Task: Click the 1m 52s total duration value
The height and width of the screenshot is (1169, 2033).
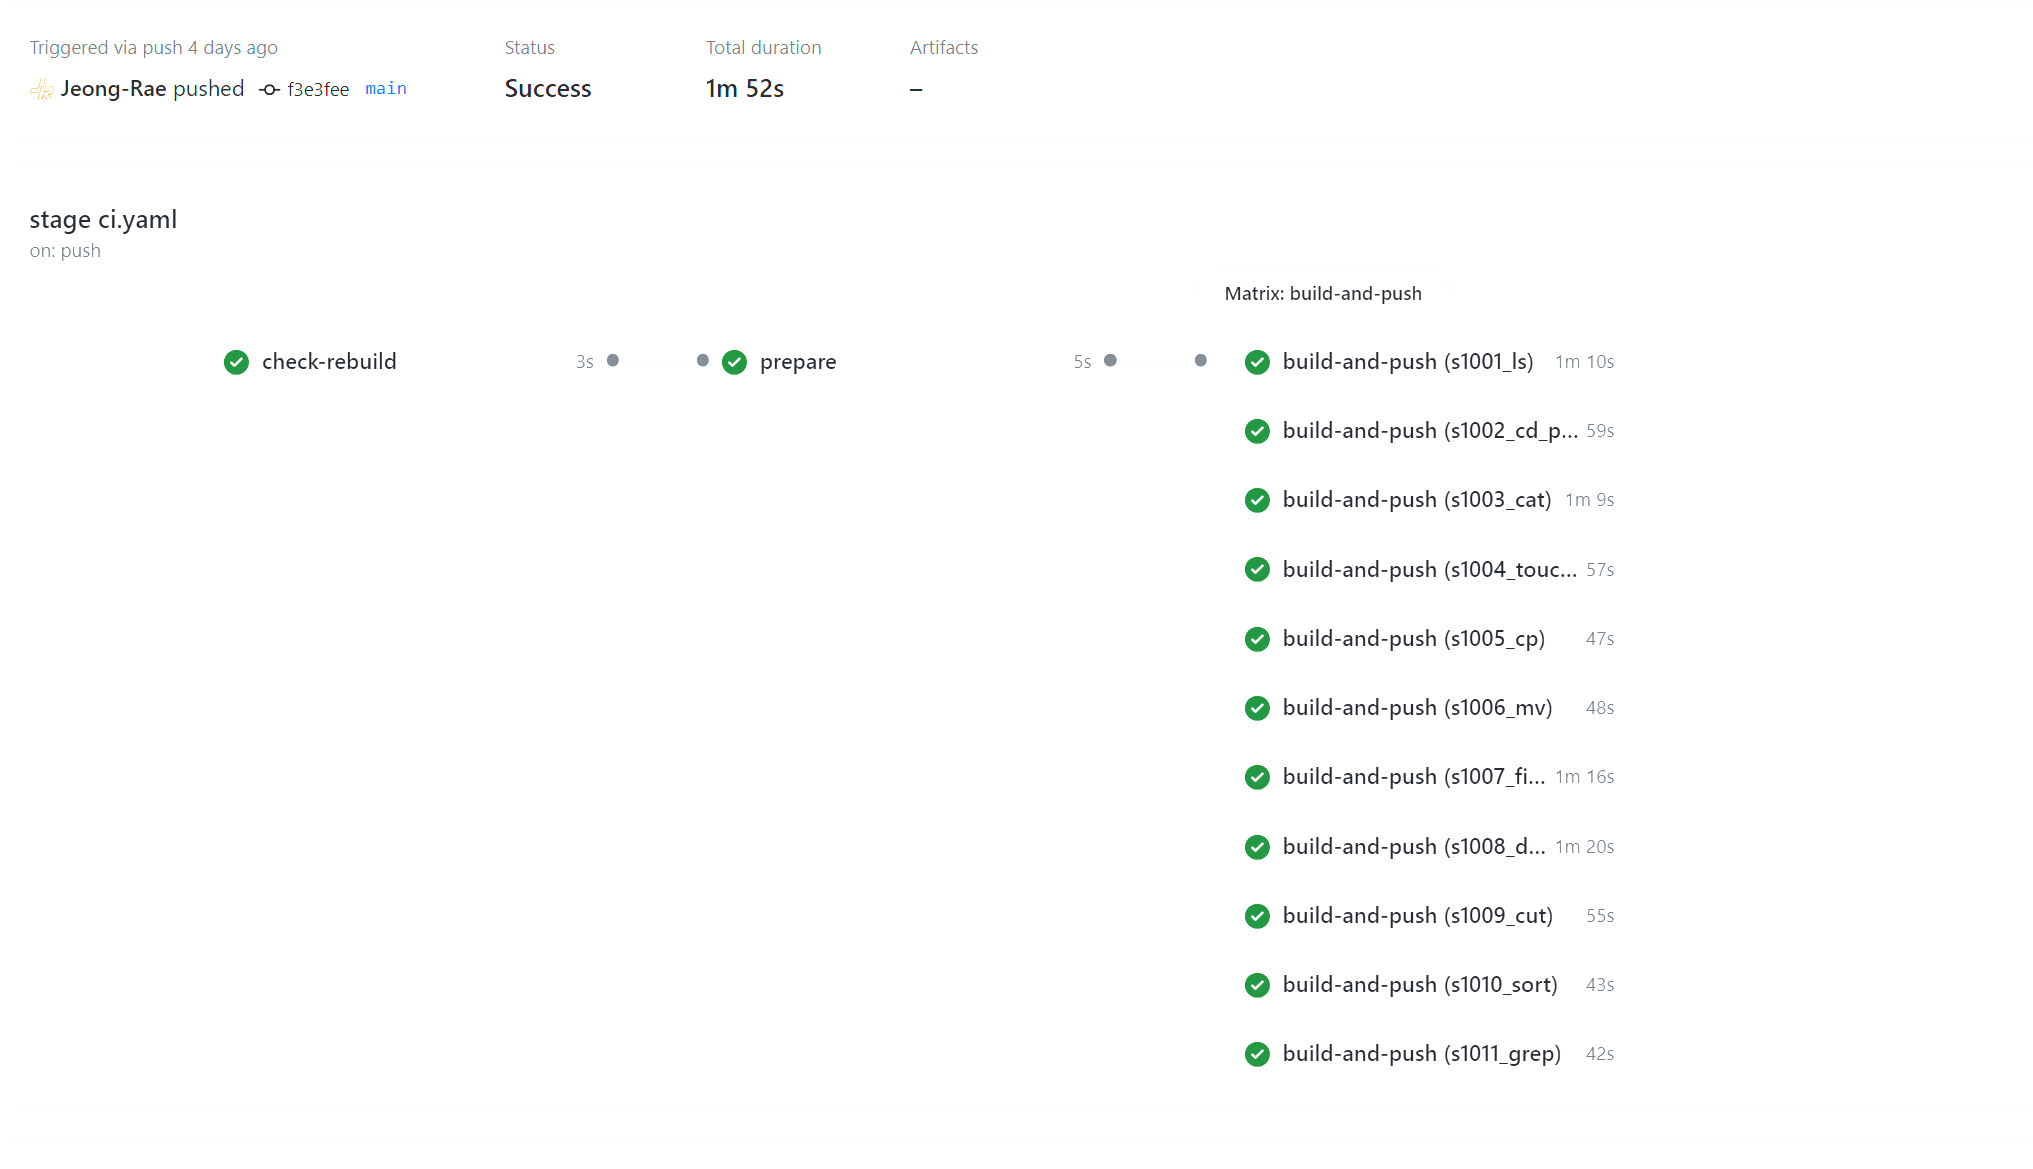Action: [744, 89]
